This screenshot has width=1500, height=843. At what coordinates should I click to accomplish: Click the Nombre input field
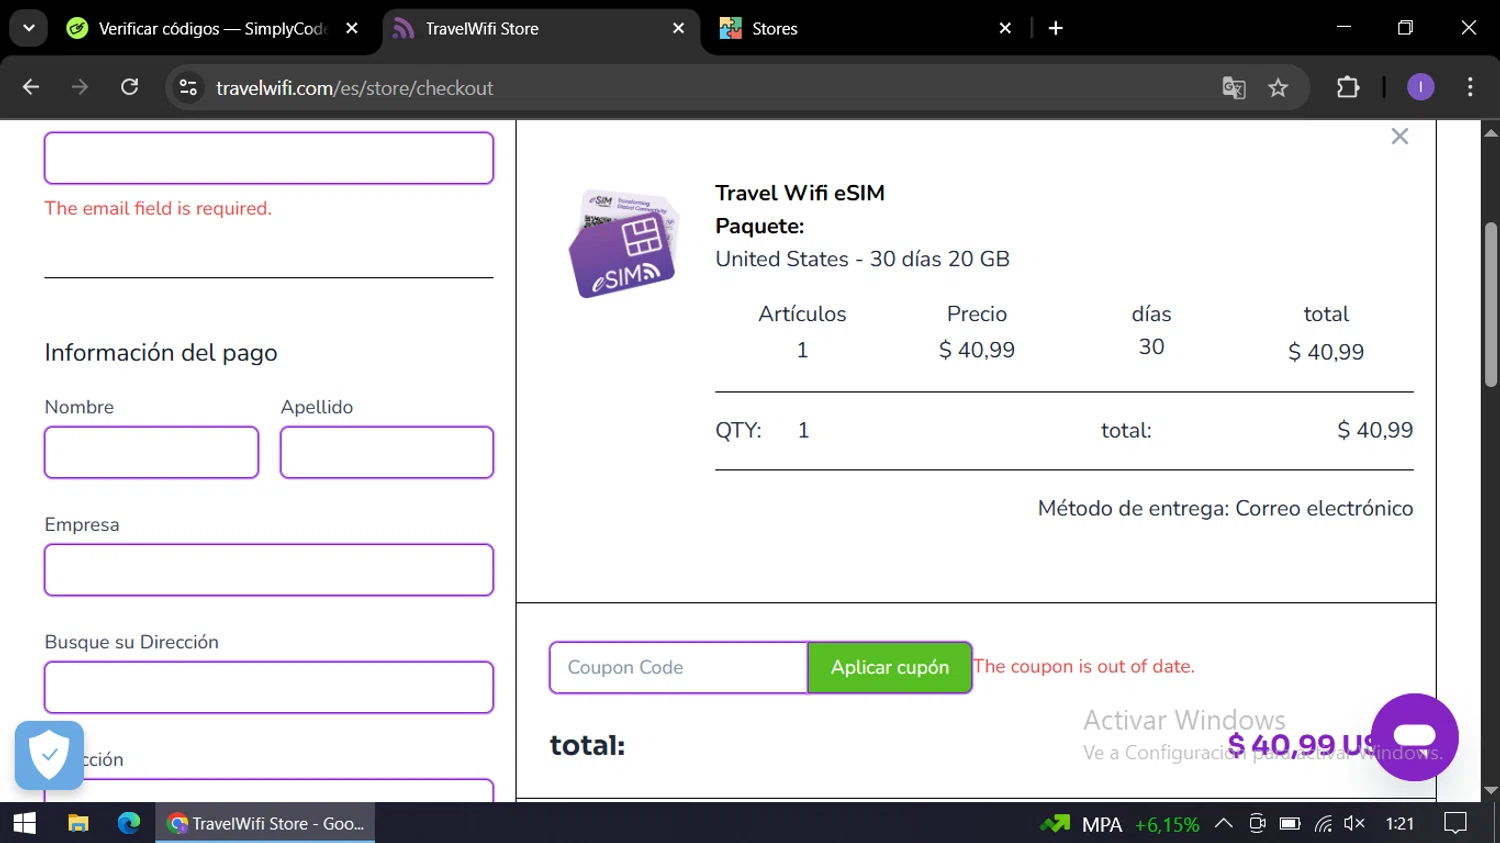(152, 452)
